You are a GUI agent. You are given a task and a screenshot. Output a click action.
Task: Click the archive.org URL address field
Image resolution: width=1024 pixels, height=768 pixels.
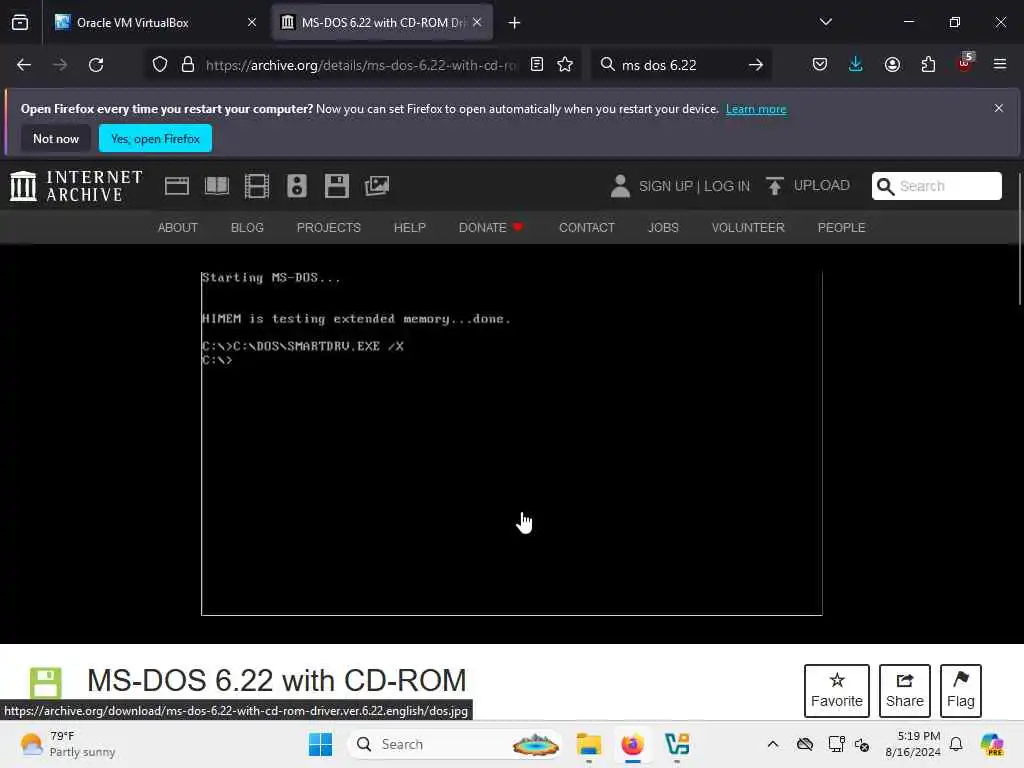pos(361,65)
